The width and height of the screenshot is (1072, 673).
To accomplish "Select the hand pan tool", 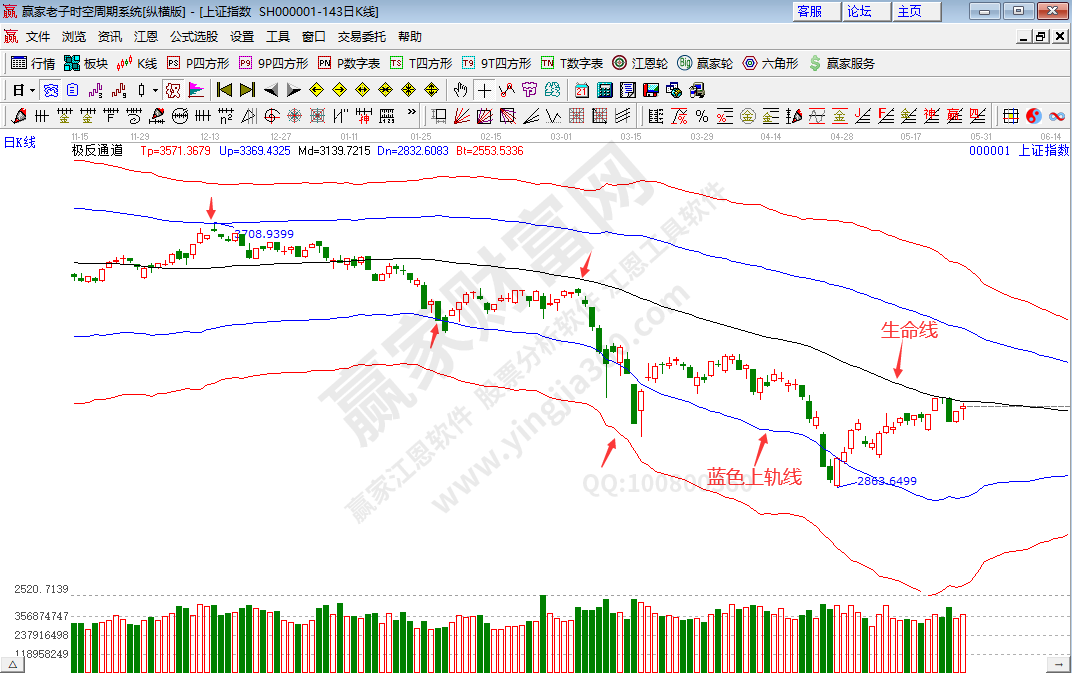I will click(460, 90).
